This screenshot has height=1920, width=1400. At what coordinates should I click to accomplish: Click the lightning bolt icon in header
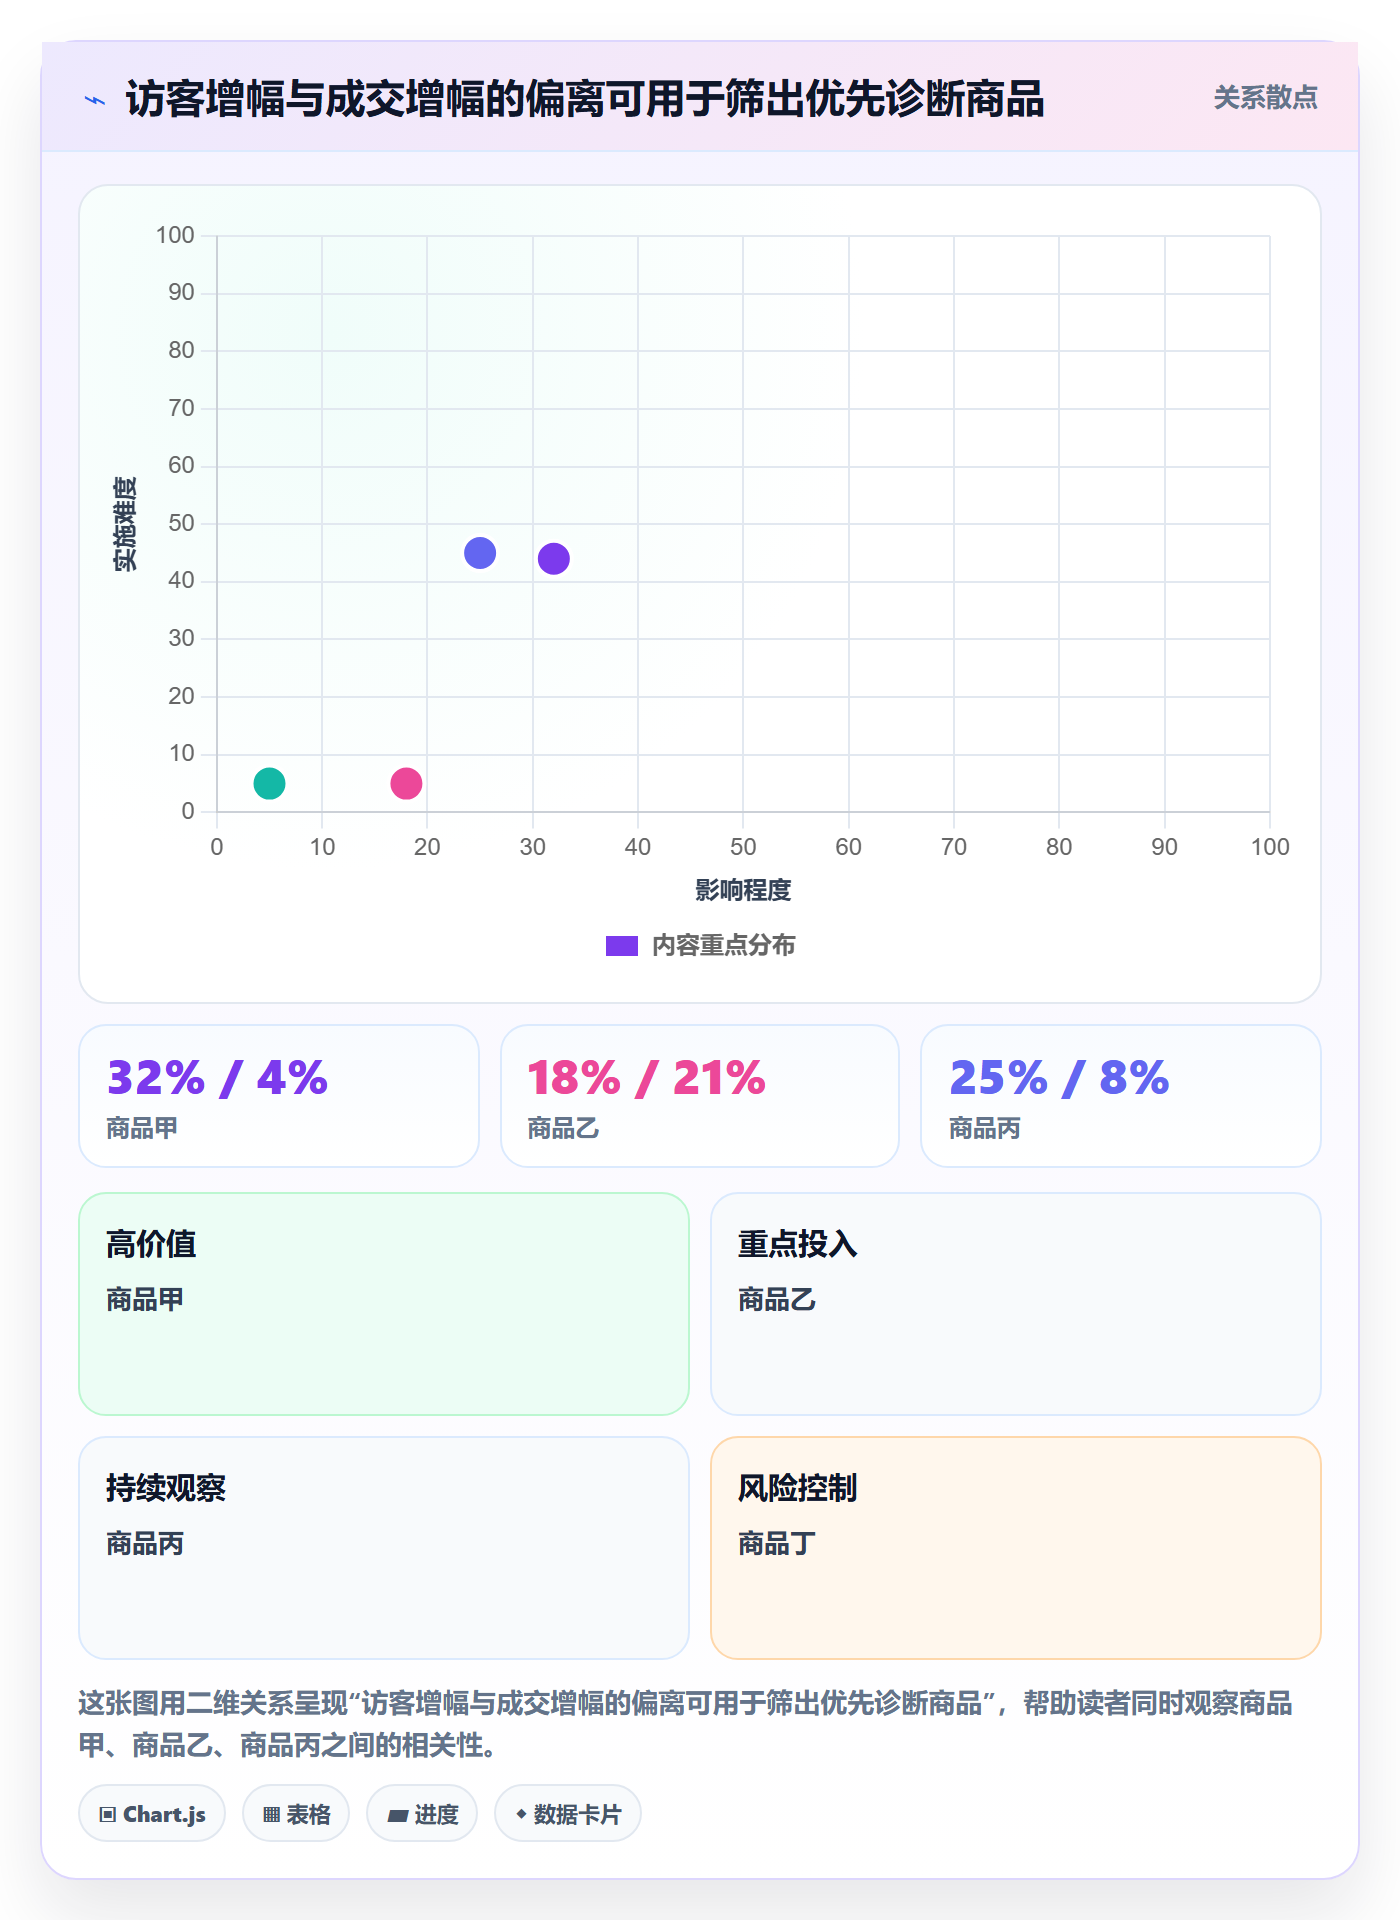coord(95,100)
